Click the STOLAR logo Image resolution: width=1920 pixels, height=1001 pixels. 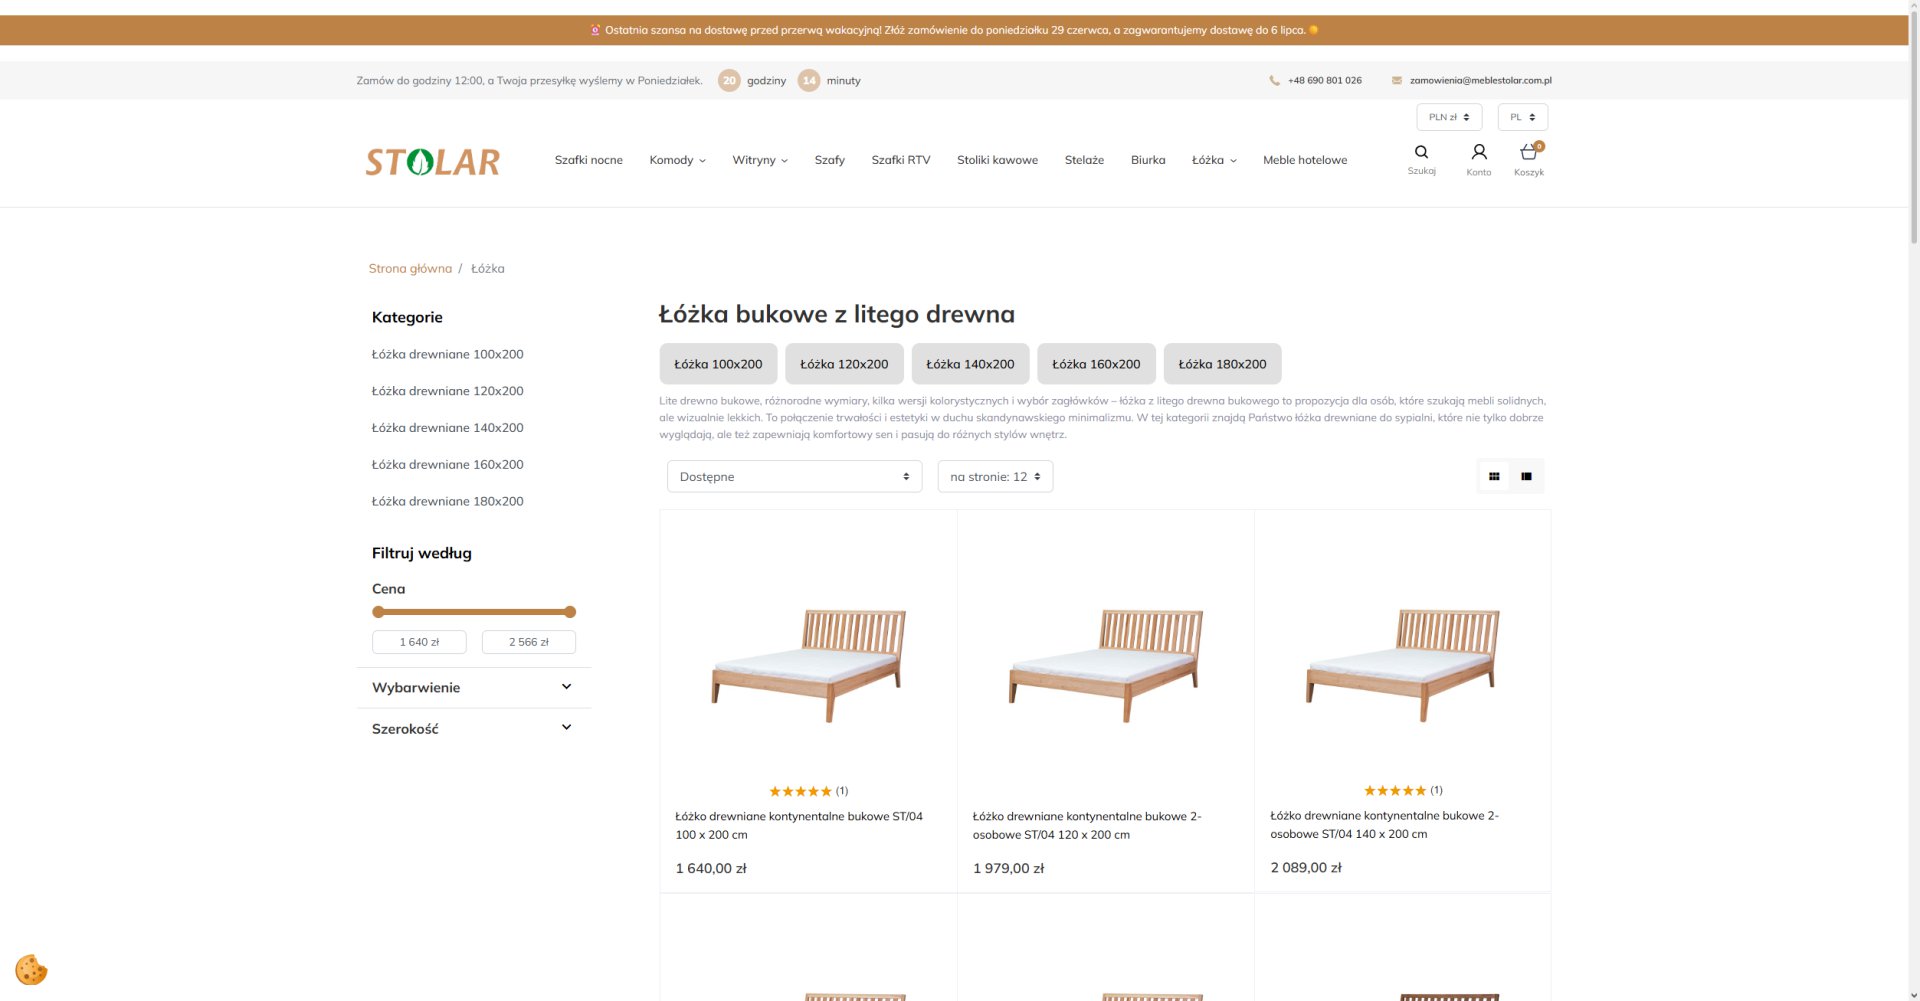click(432, 161)
